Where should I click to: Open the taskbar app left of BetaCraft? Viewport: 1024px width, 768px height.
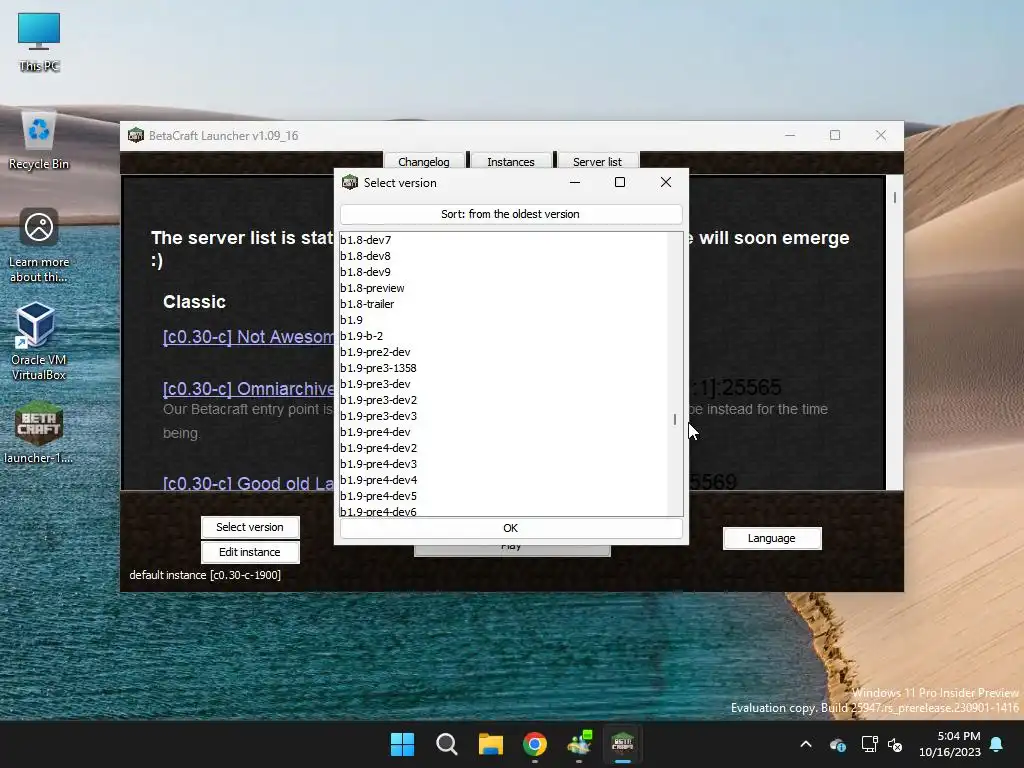(579, 744)
